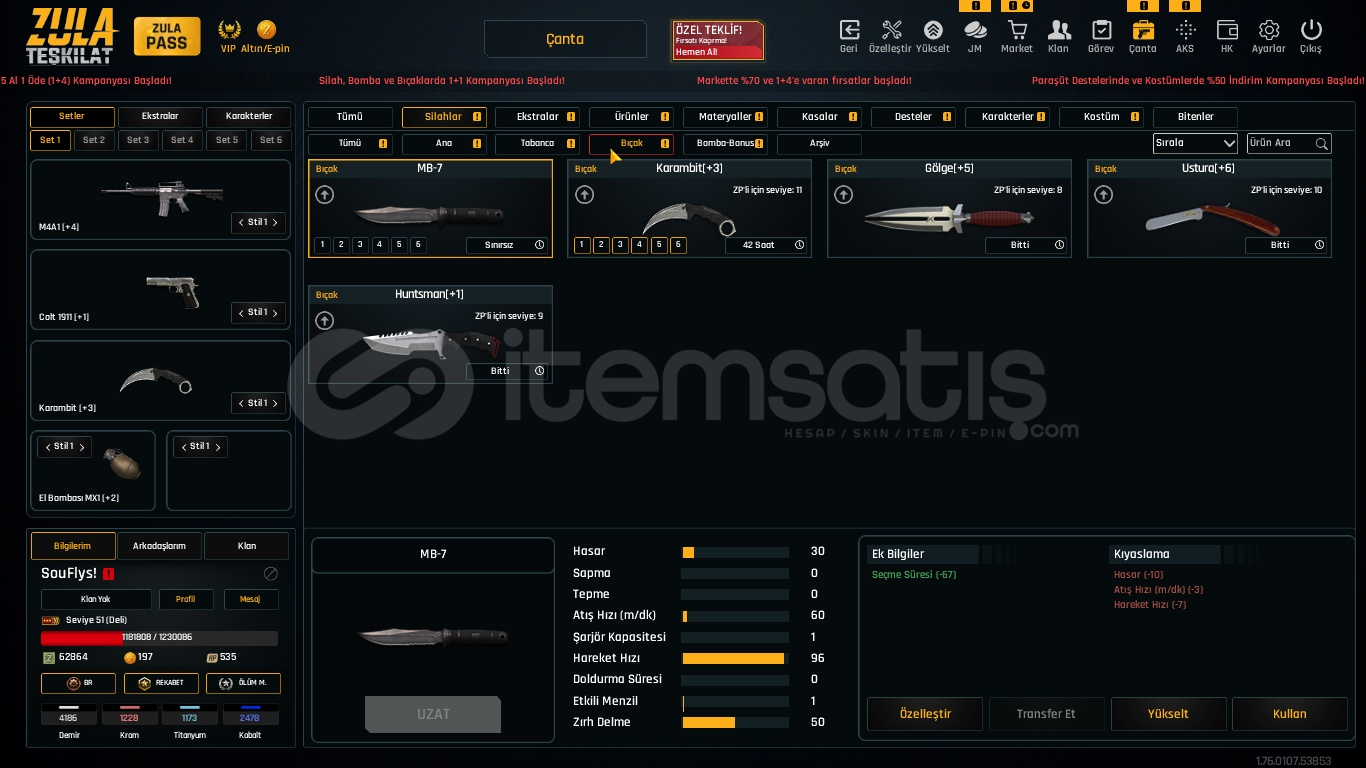The height and width of the screenshot is (768, 1366).
Task: Open the Kasalar category tab
Action: [x=819, y=117]
